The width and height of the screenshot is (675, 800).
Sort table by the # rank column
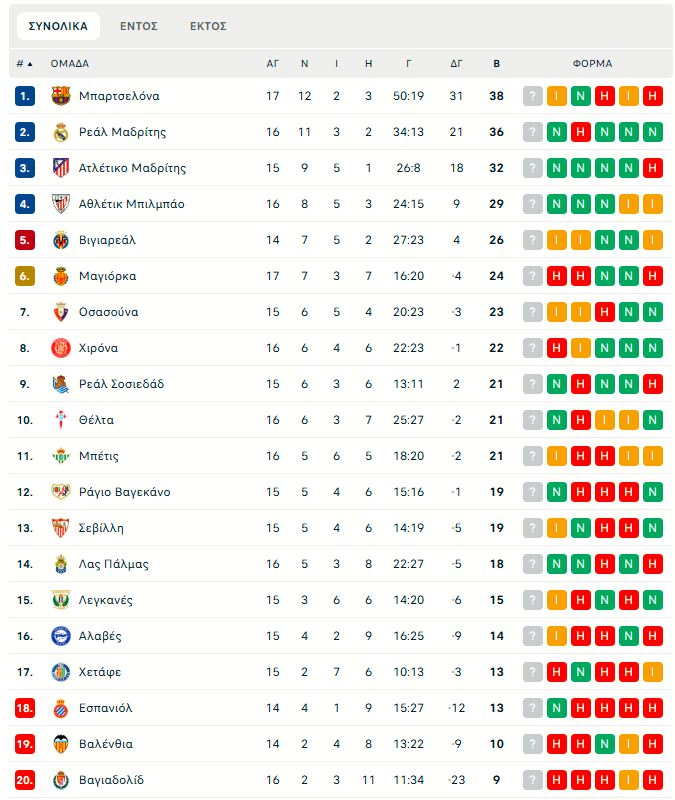(24, 63)
